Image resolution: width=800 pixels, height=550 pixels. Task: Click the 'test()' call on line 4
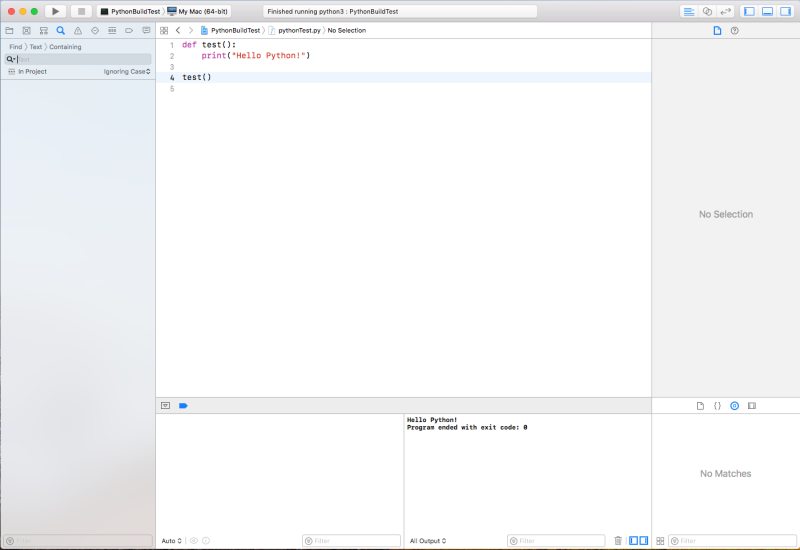(x=197, y=78)
